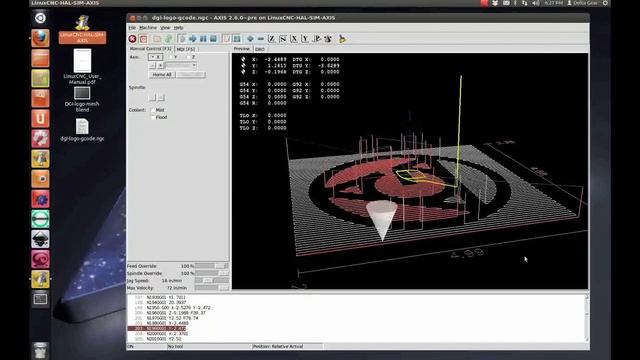Adjust Spindle Override slider
The height and width of the screenshot is (360, 640).
[x=212, y=273]
